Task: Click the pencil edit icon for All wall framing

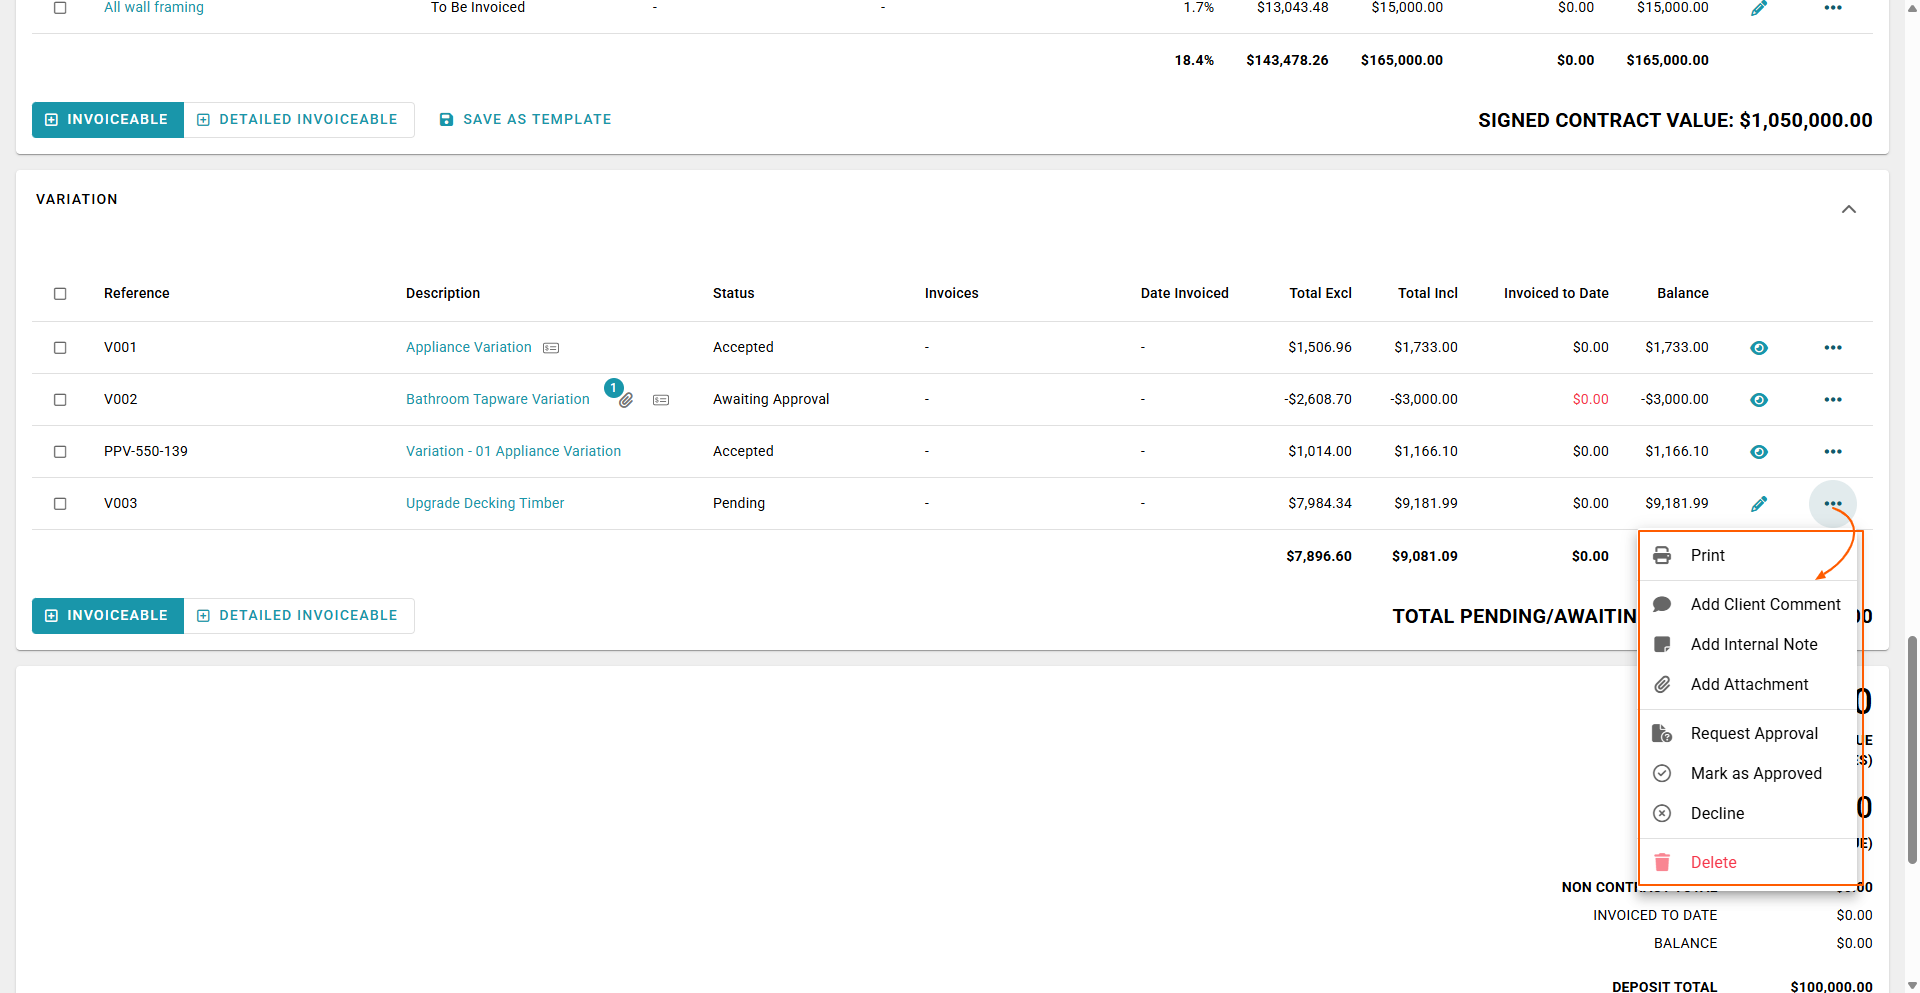Action: 1759,8
